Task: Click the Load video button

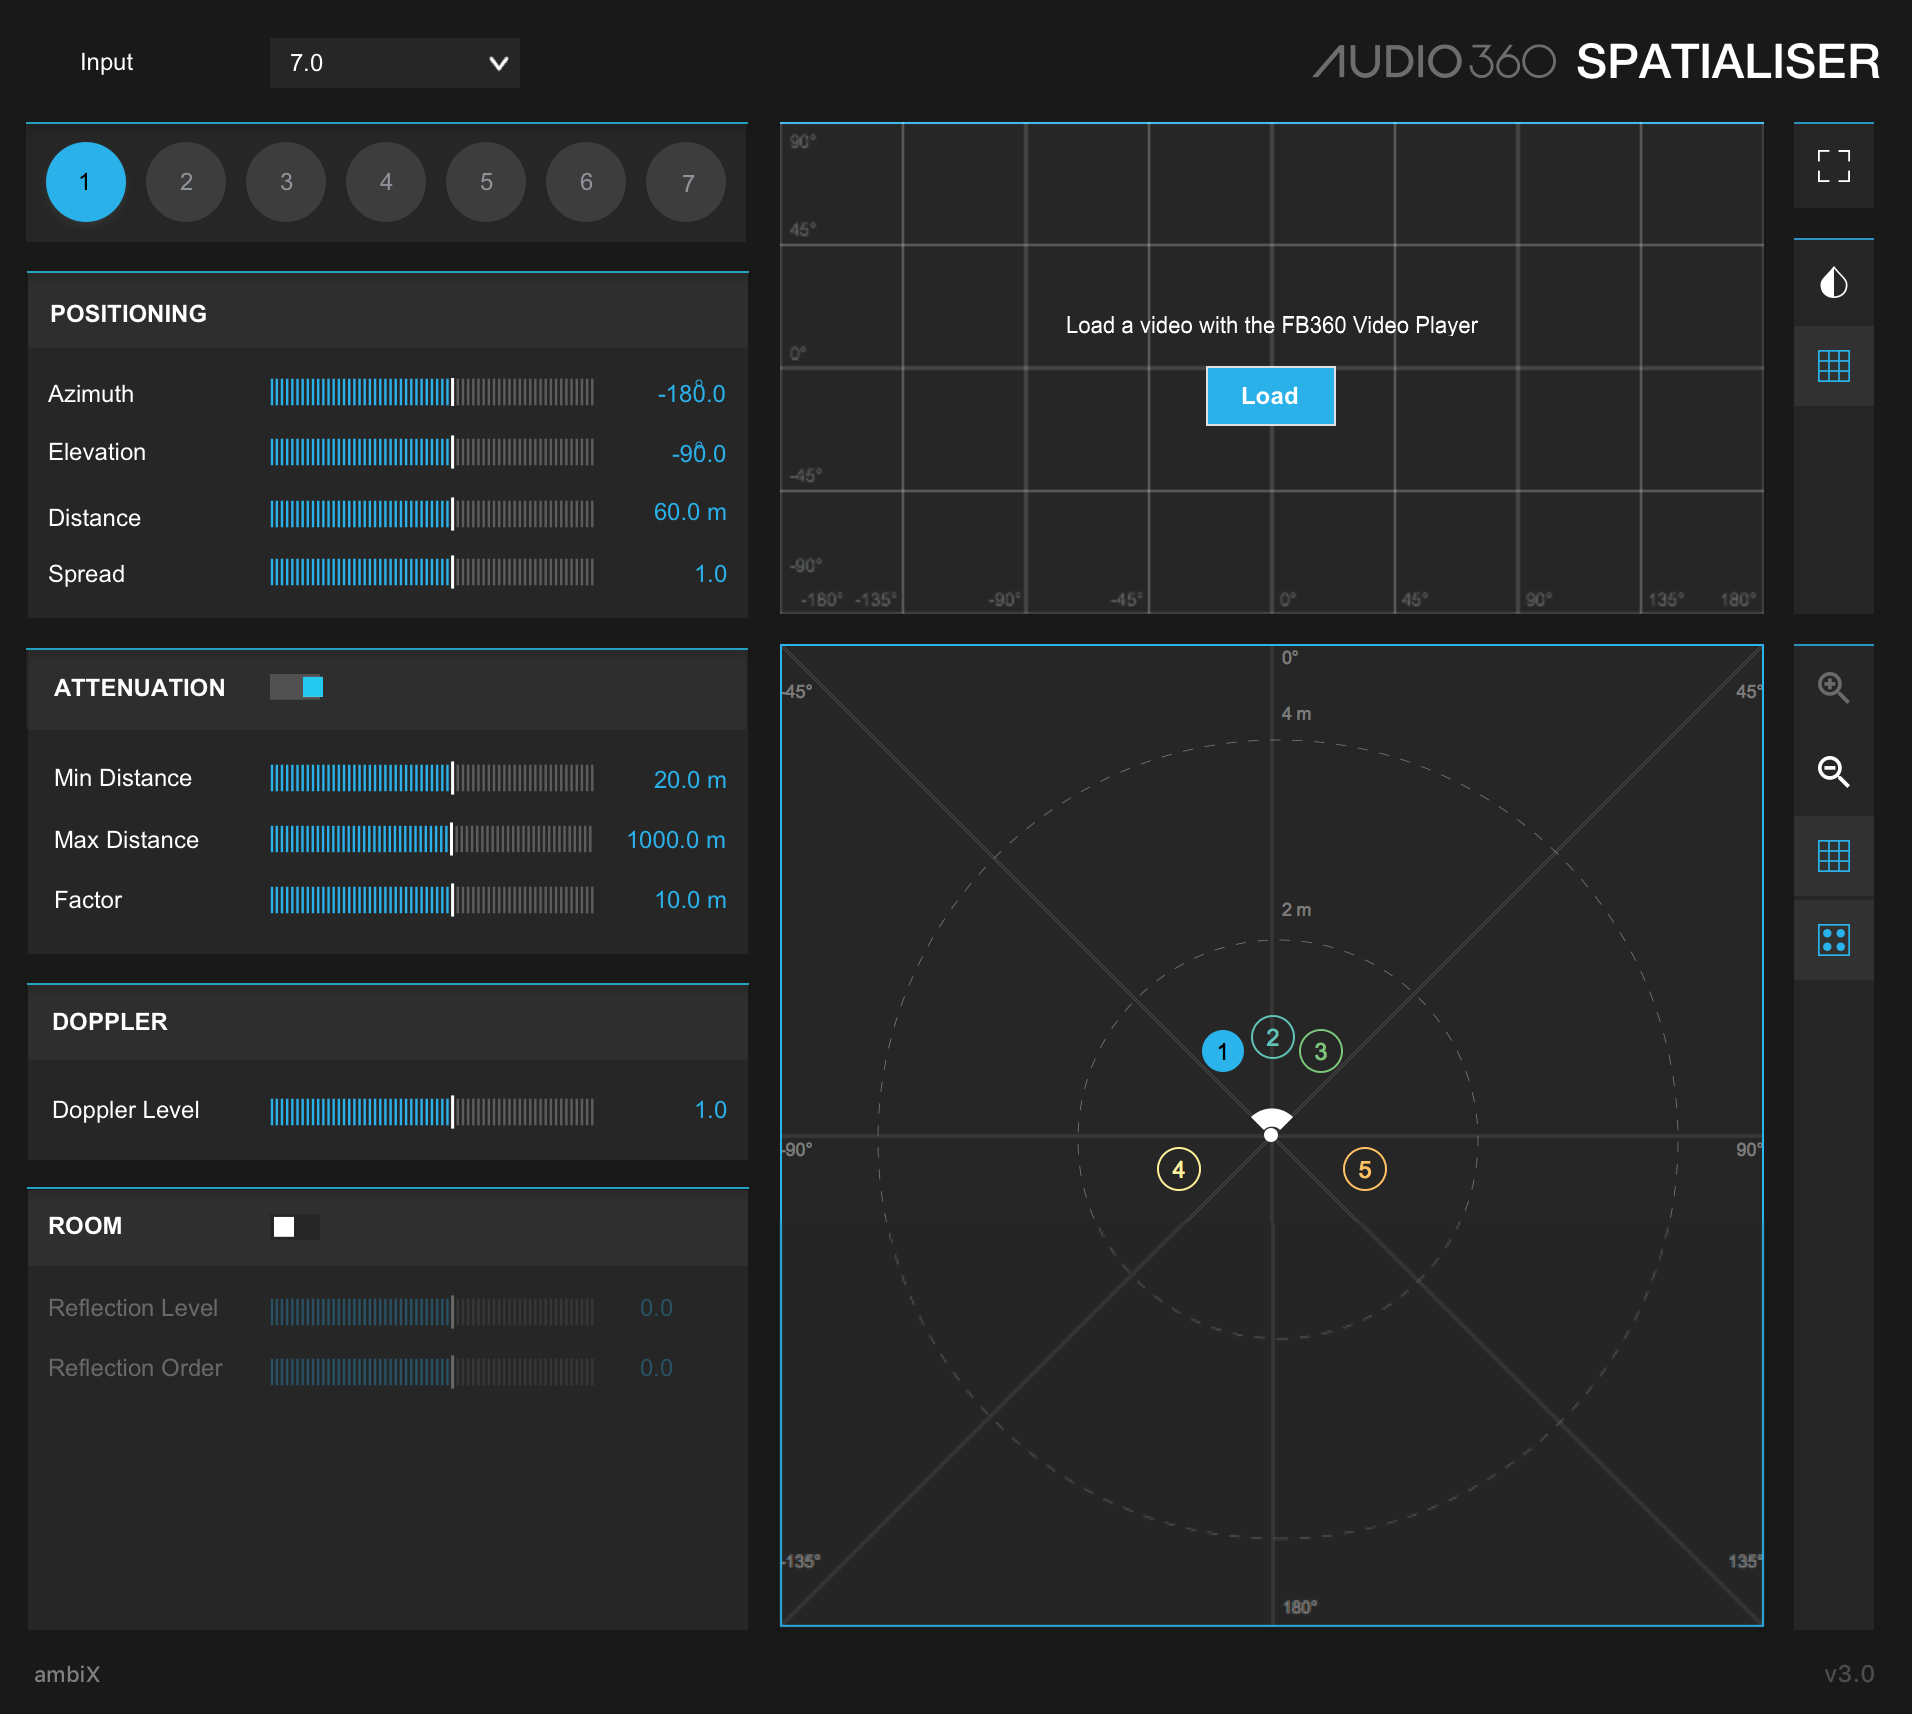Action: (1270, 396)
